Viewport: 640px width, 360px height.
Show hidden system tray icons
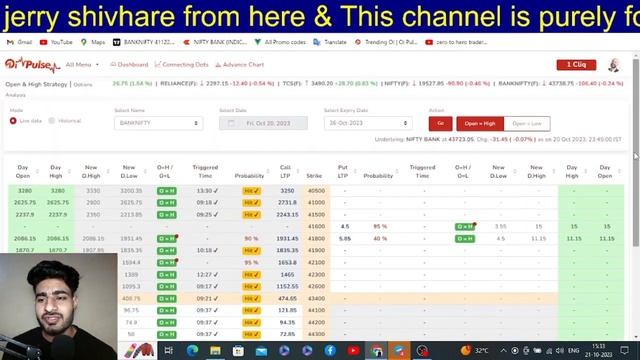[x=503, y=351]
